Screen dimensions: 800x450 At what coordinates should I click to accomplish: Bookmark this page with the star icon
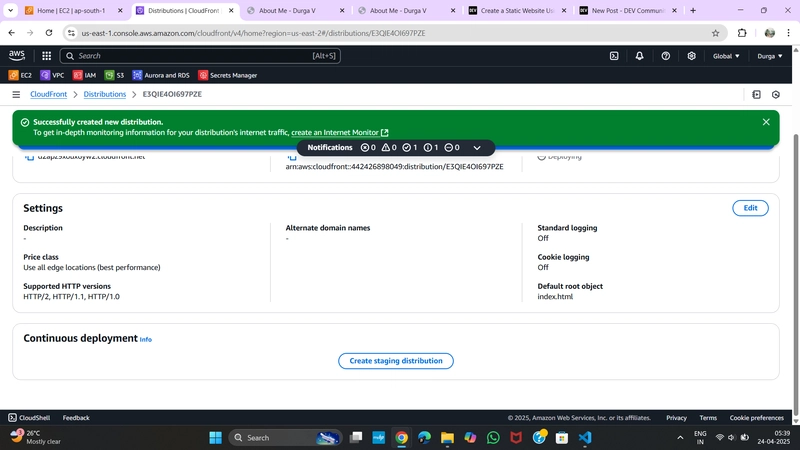[x=715, y=33]
